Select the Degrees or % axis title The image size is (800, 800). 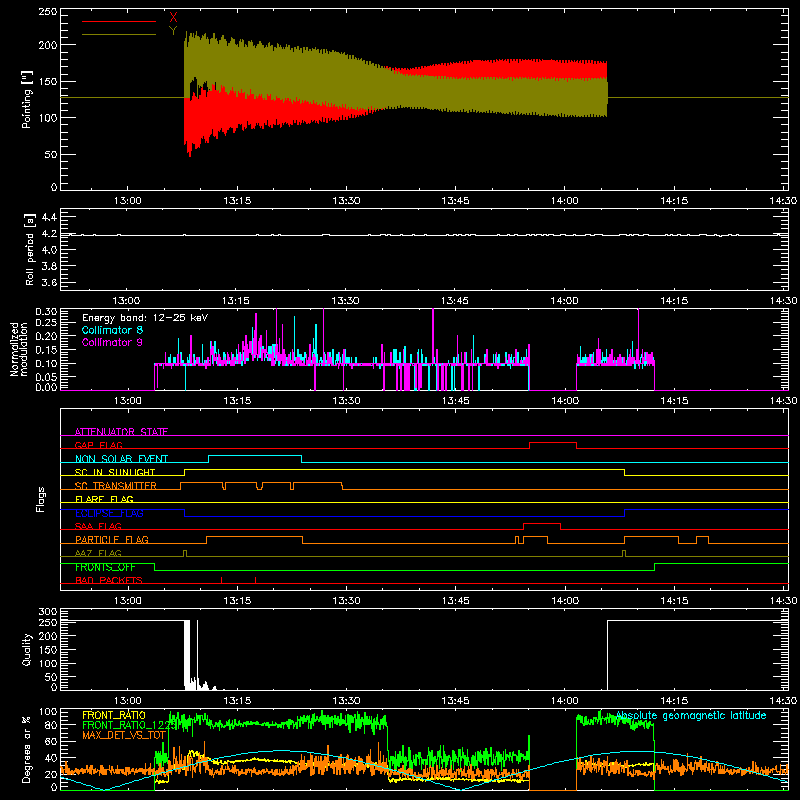(x=27, y=750)
